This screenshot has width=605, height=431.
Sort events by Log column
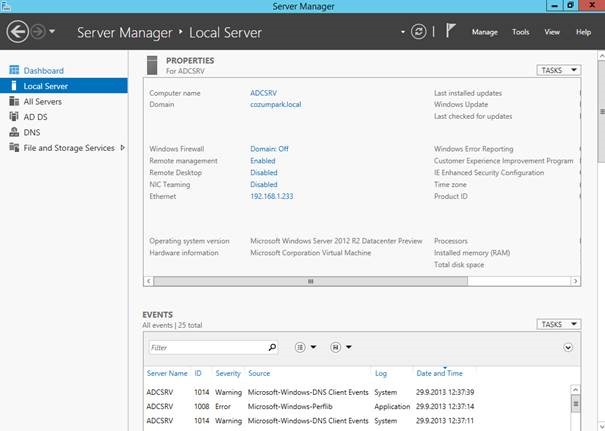click(x=380, y=373)
